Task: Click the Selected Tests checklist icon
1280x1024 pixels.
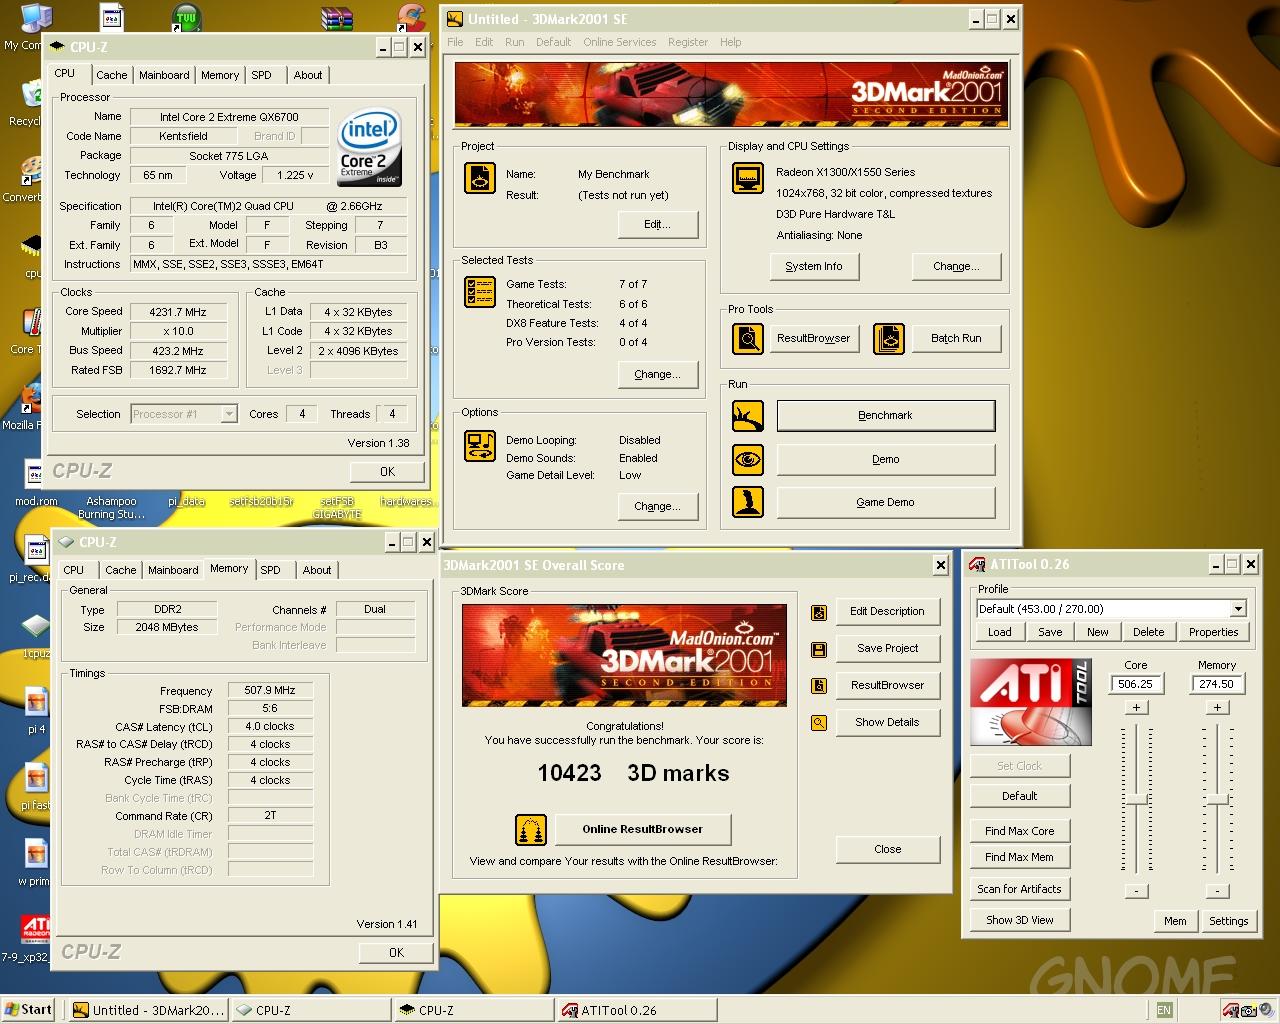Action: pos(480,291)
